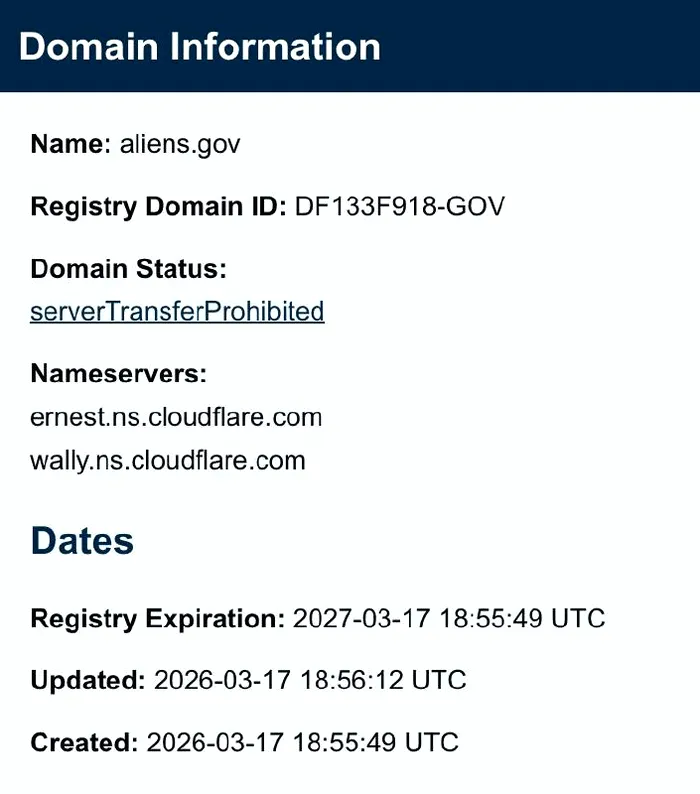
Task: Click the Registry Expiration label
Action: pos(158,618)
